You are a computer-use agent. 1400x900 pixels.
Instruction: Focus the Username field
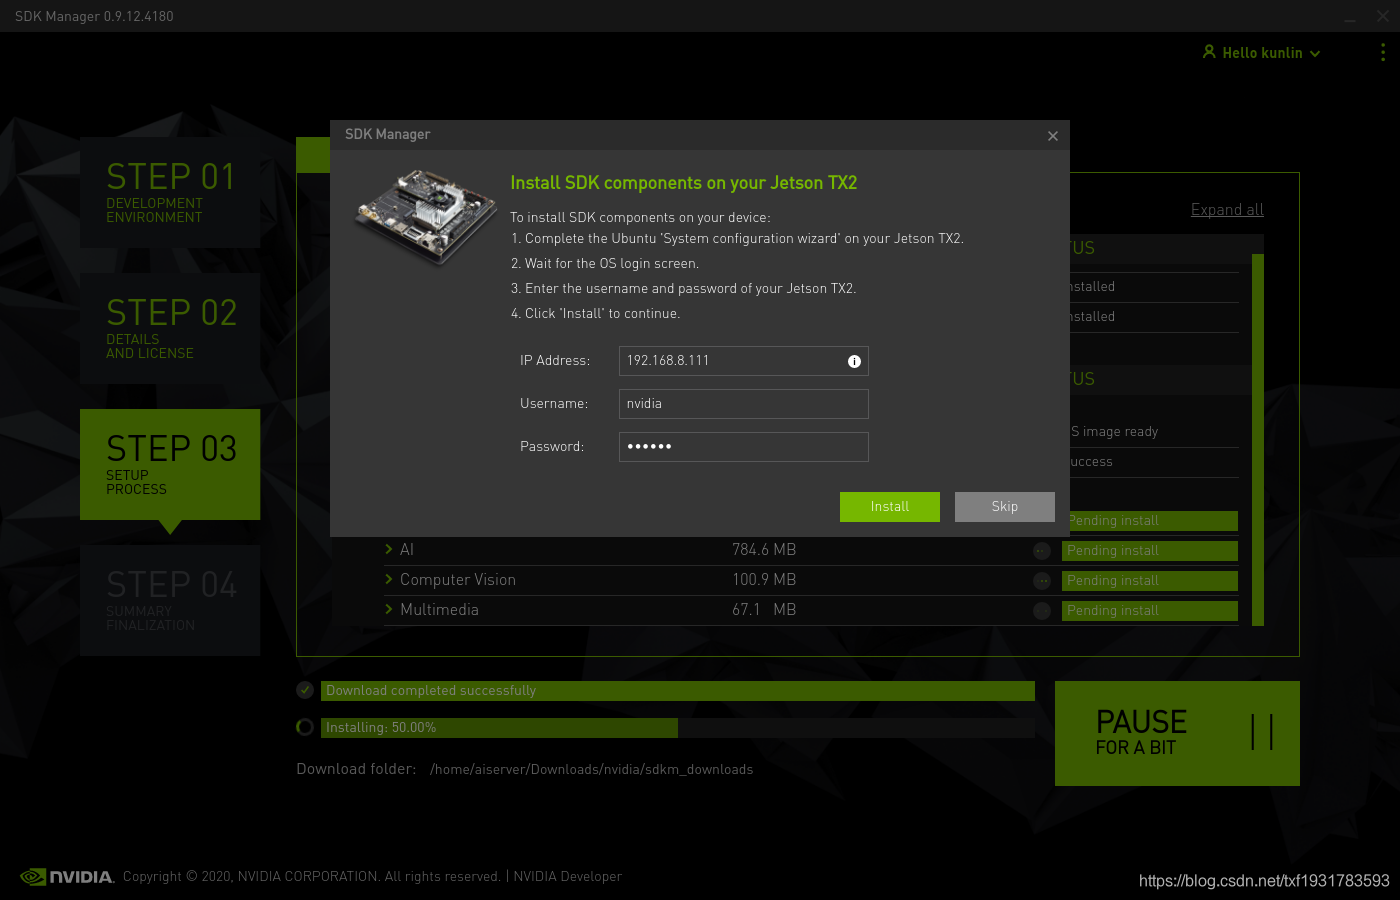(x=744, y=404)
